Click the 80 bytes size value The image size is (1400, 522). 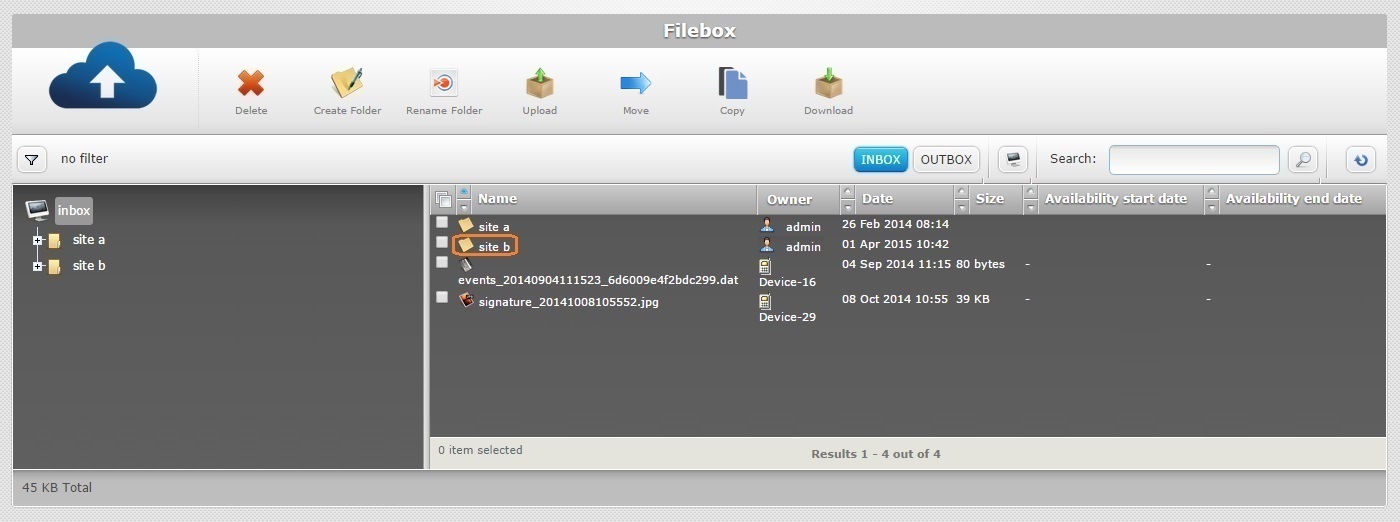(980, 264)
